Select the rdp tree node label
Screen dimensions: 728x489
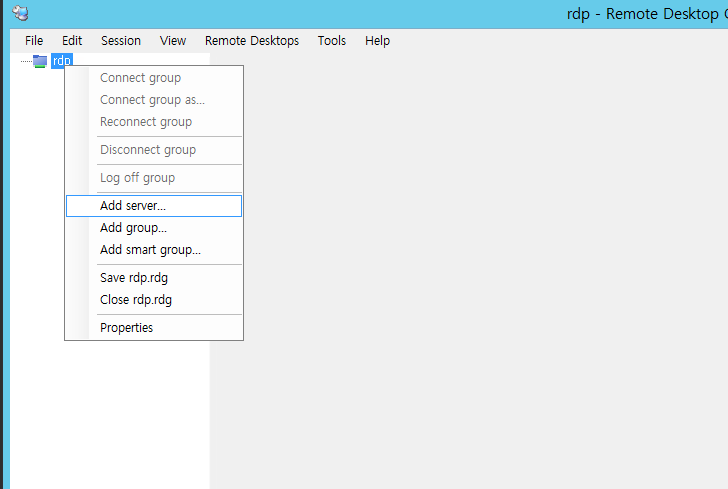click(x=62, y=61)
